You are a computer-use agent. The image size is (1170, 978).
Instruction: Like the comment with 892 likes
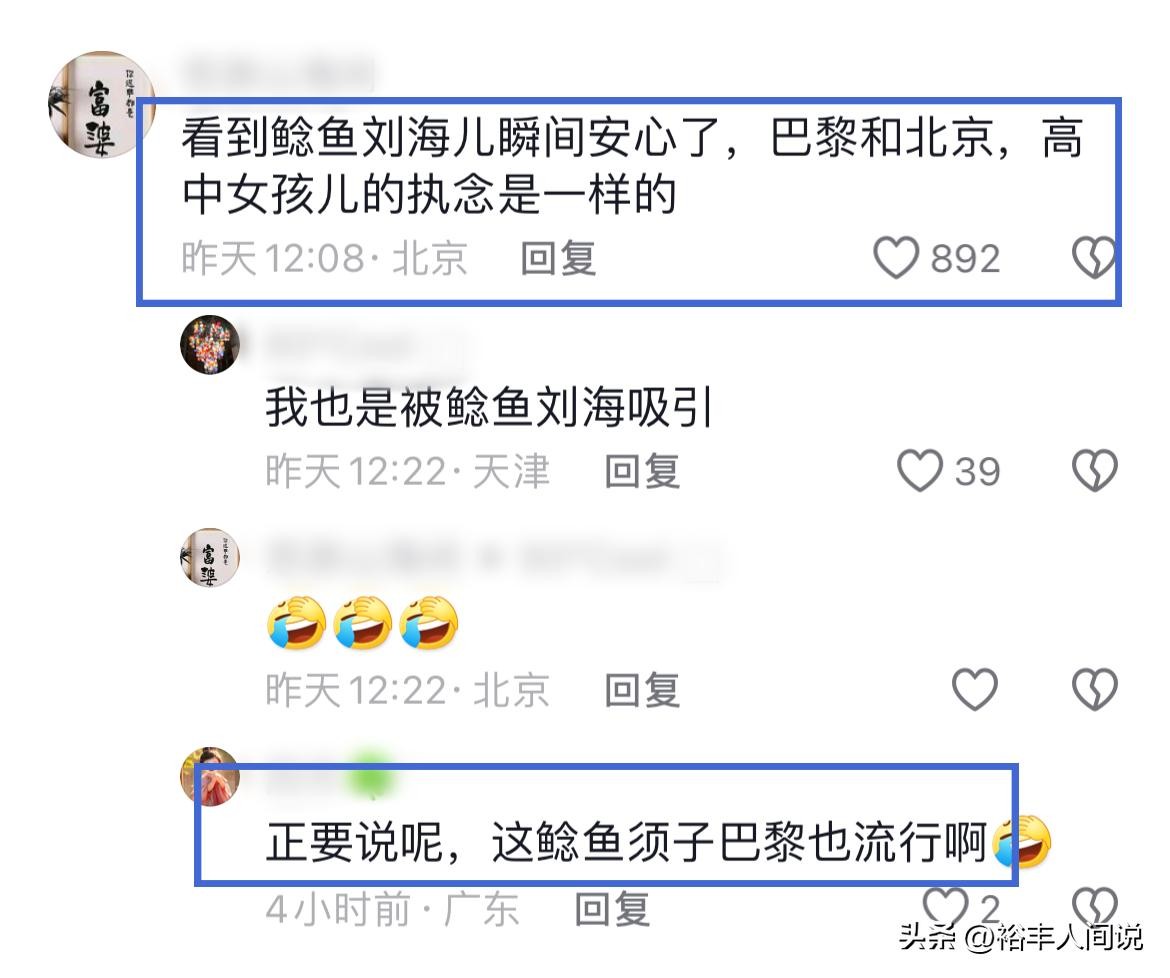(x=895, y=258)
